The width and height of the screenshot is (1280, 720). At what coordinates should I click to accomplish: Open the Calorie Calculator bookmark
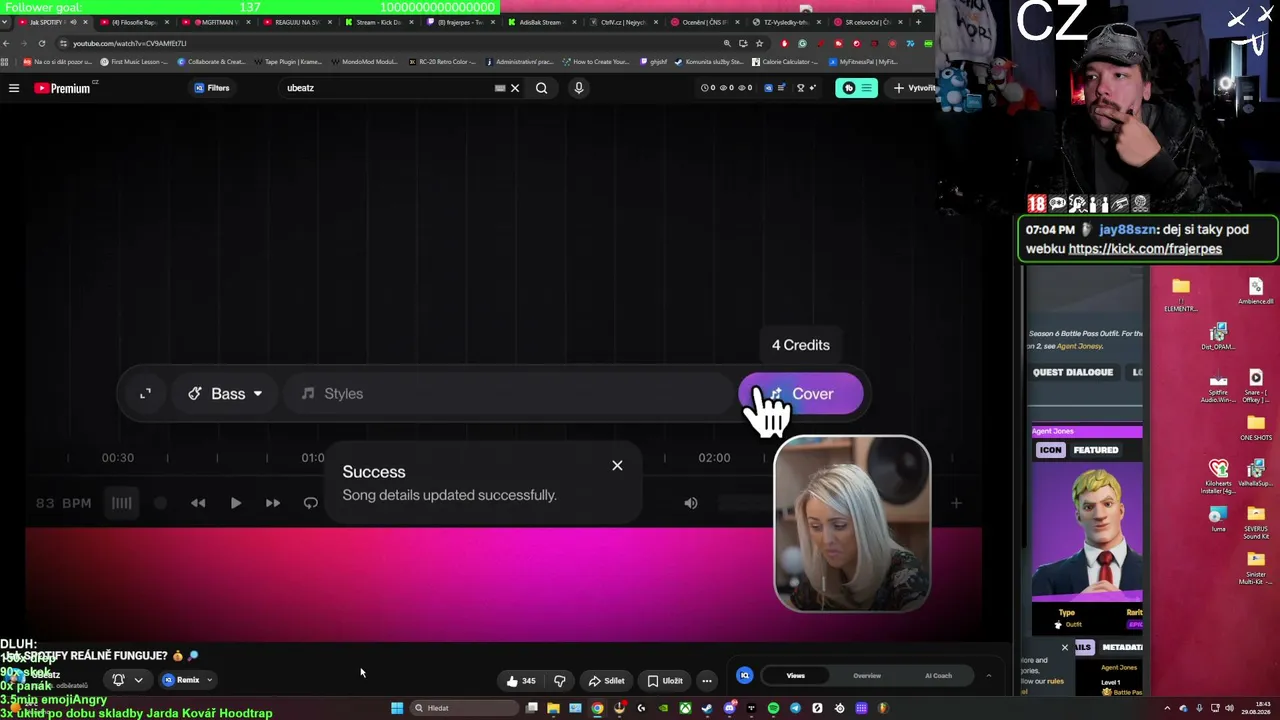tap(784, 62)
